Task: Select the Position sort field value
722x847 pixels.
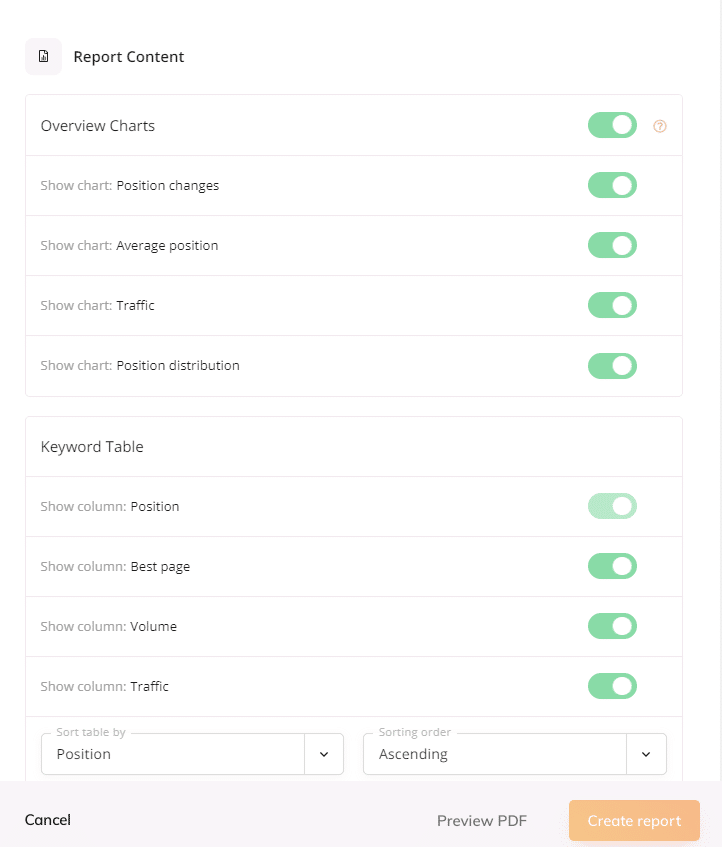Action: tap(173, 754)
